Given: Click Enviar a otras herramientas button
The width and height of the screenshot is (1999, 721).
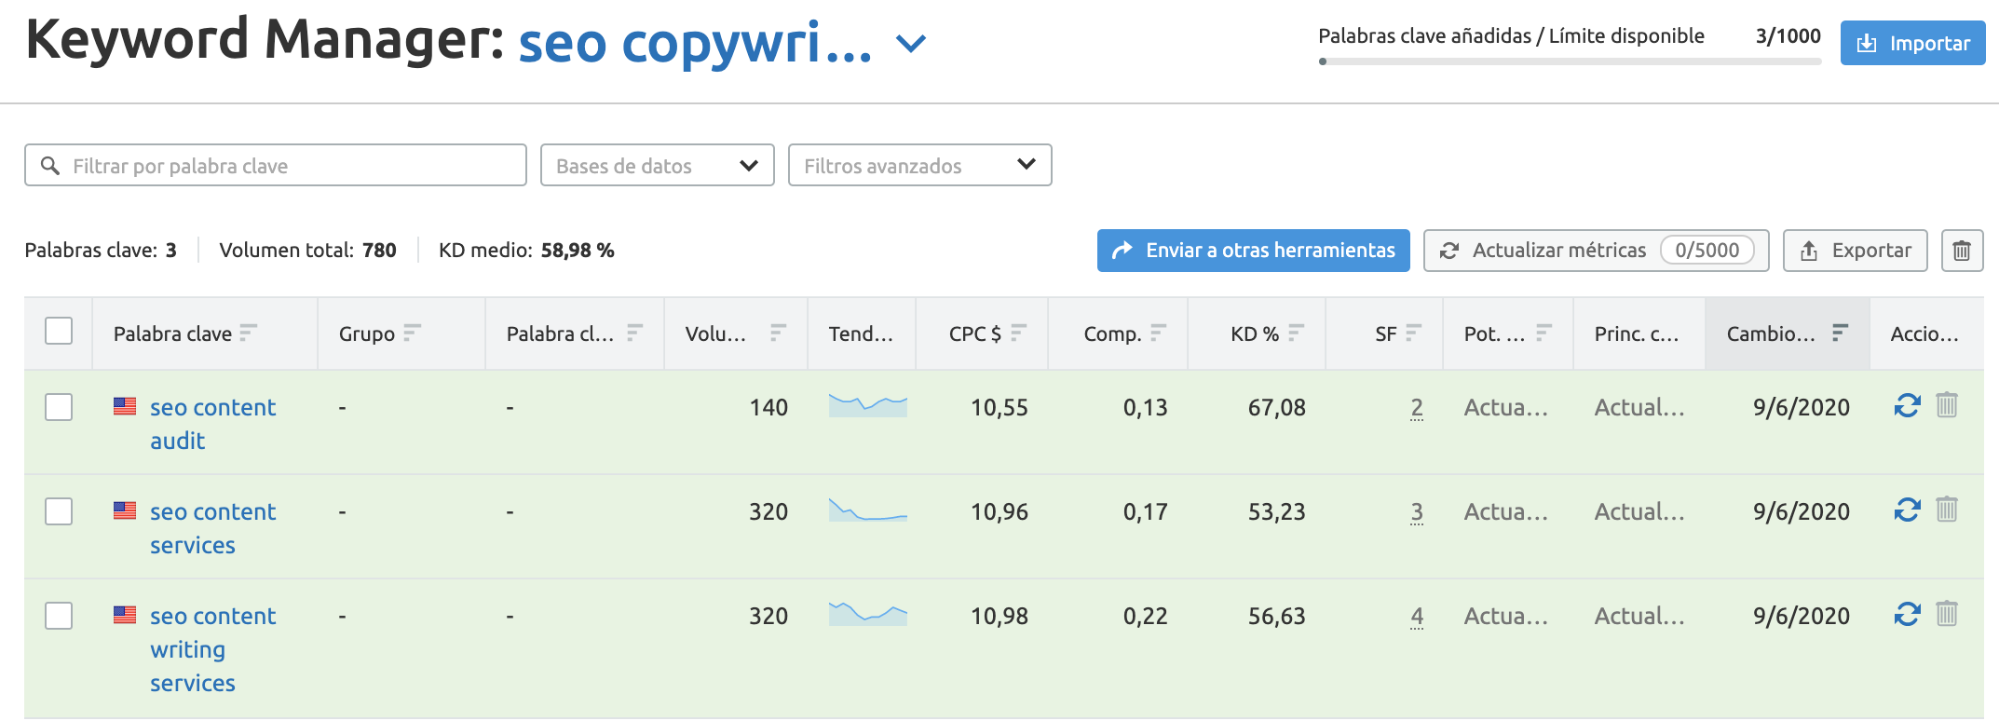Looking at the screenshot, I should 1253,250.
